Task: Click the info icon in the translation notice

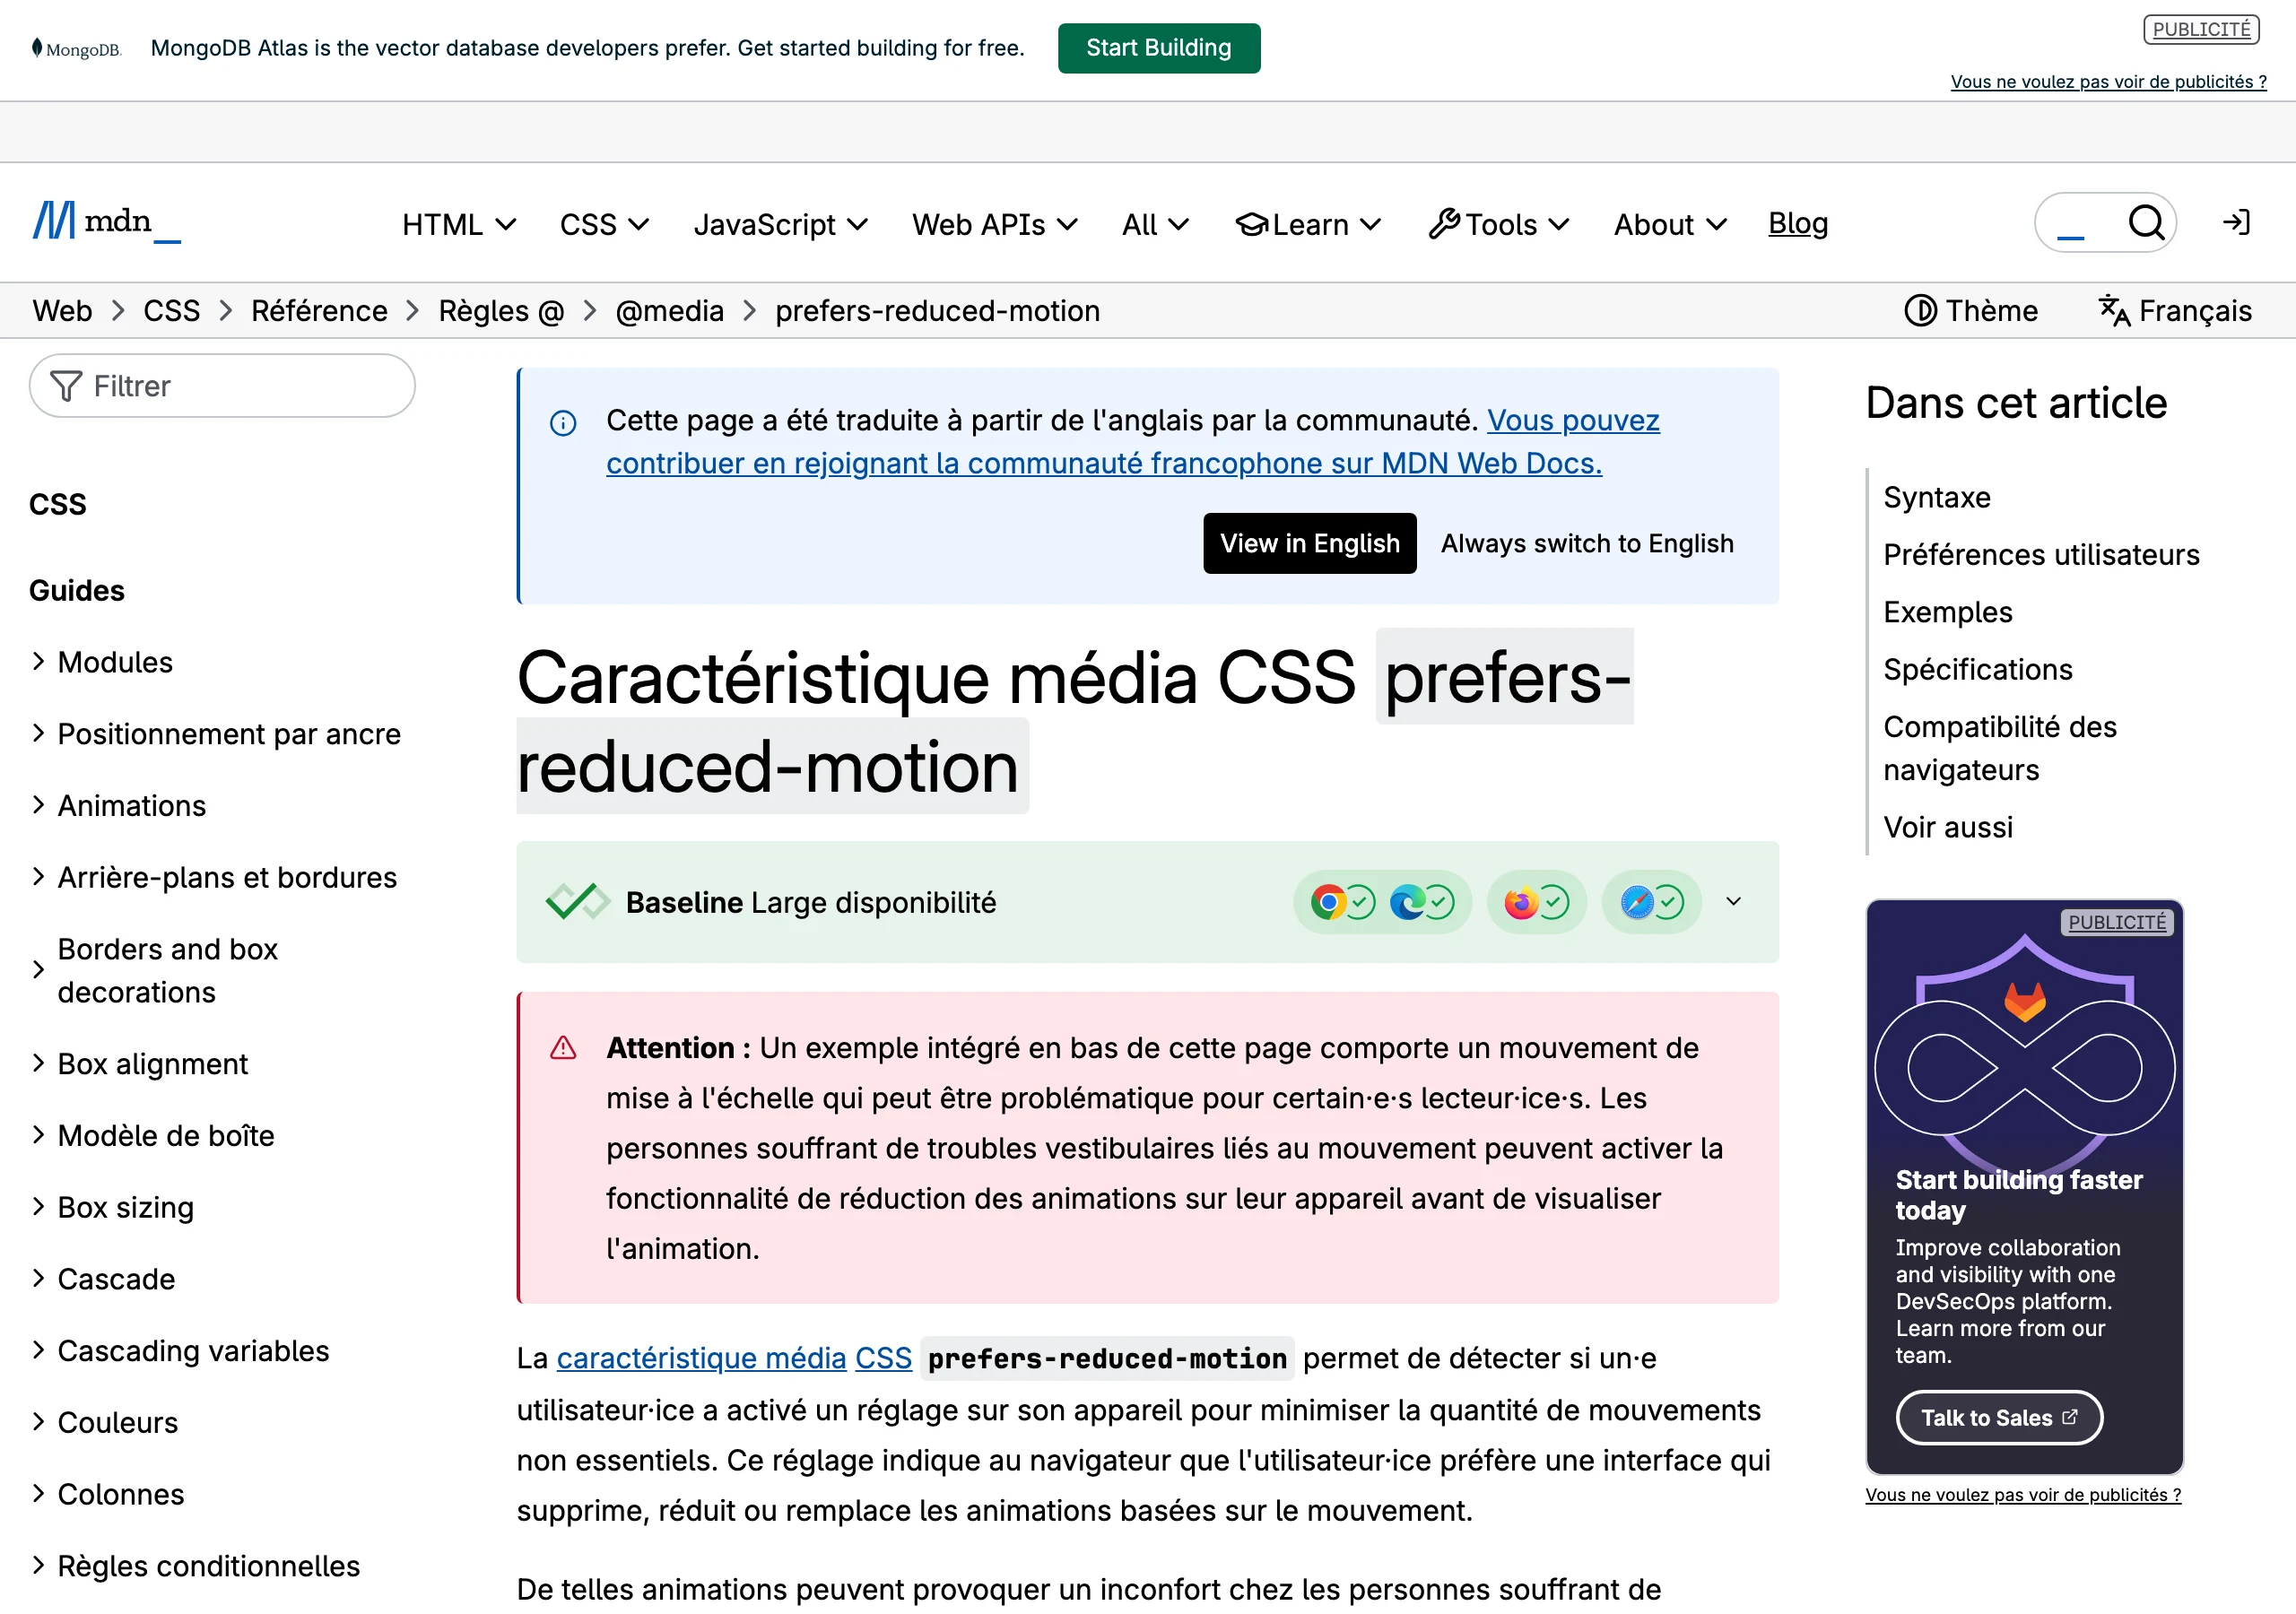Action: (563, 423)
